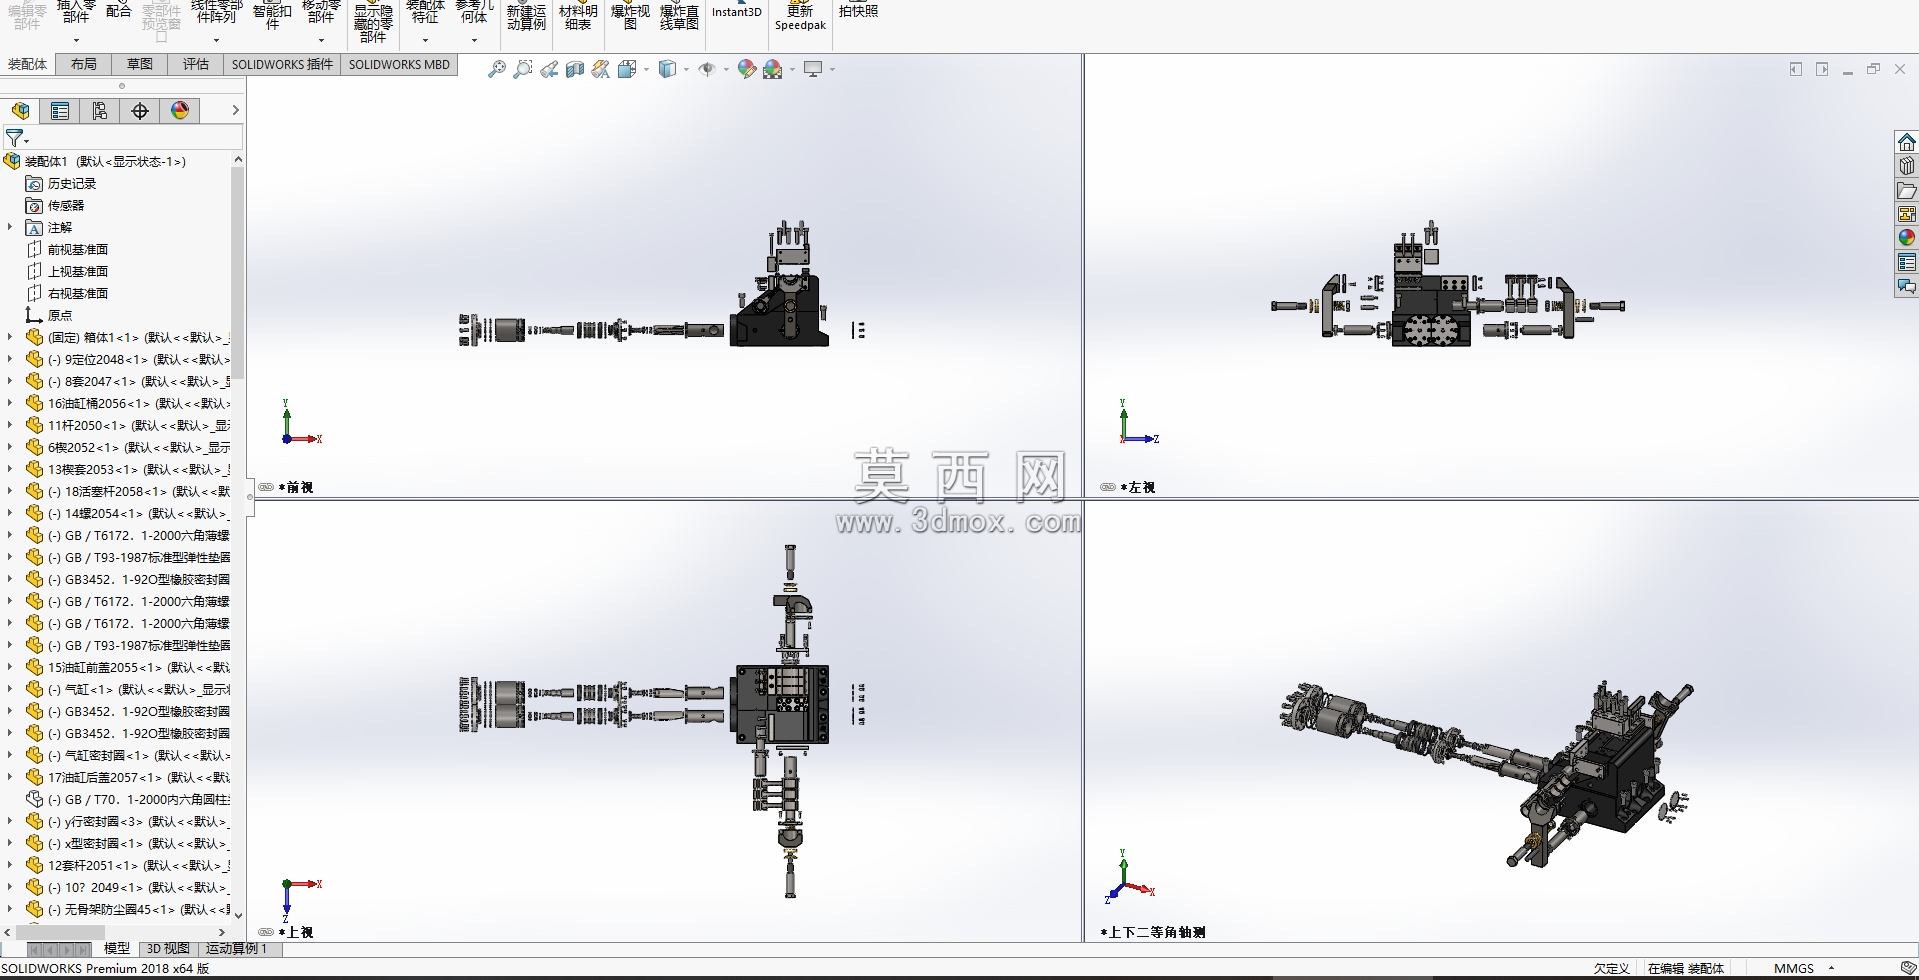Open the ConfigurationManager tab icon
This screenshot has height=980, width=1919.
point(100,111)
